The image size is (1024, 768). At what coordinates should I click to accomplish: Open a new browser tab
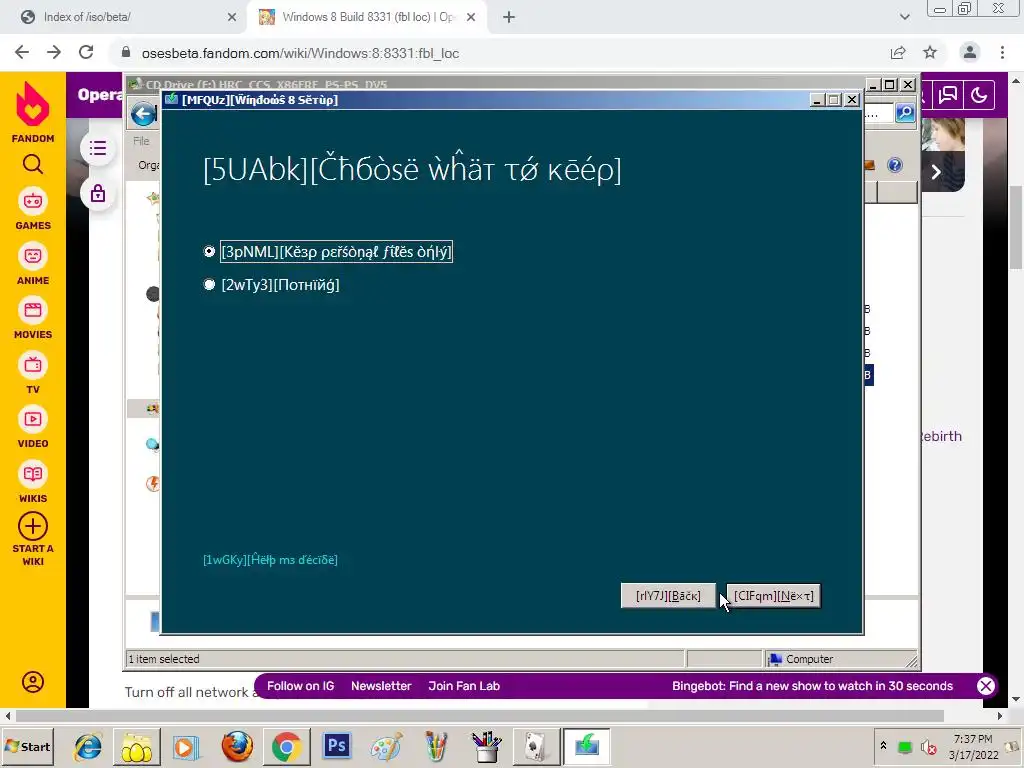(509, 17)
